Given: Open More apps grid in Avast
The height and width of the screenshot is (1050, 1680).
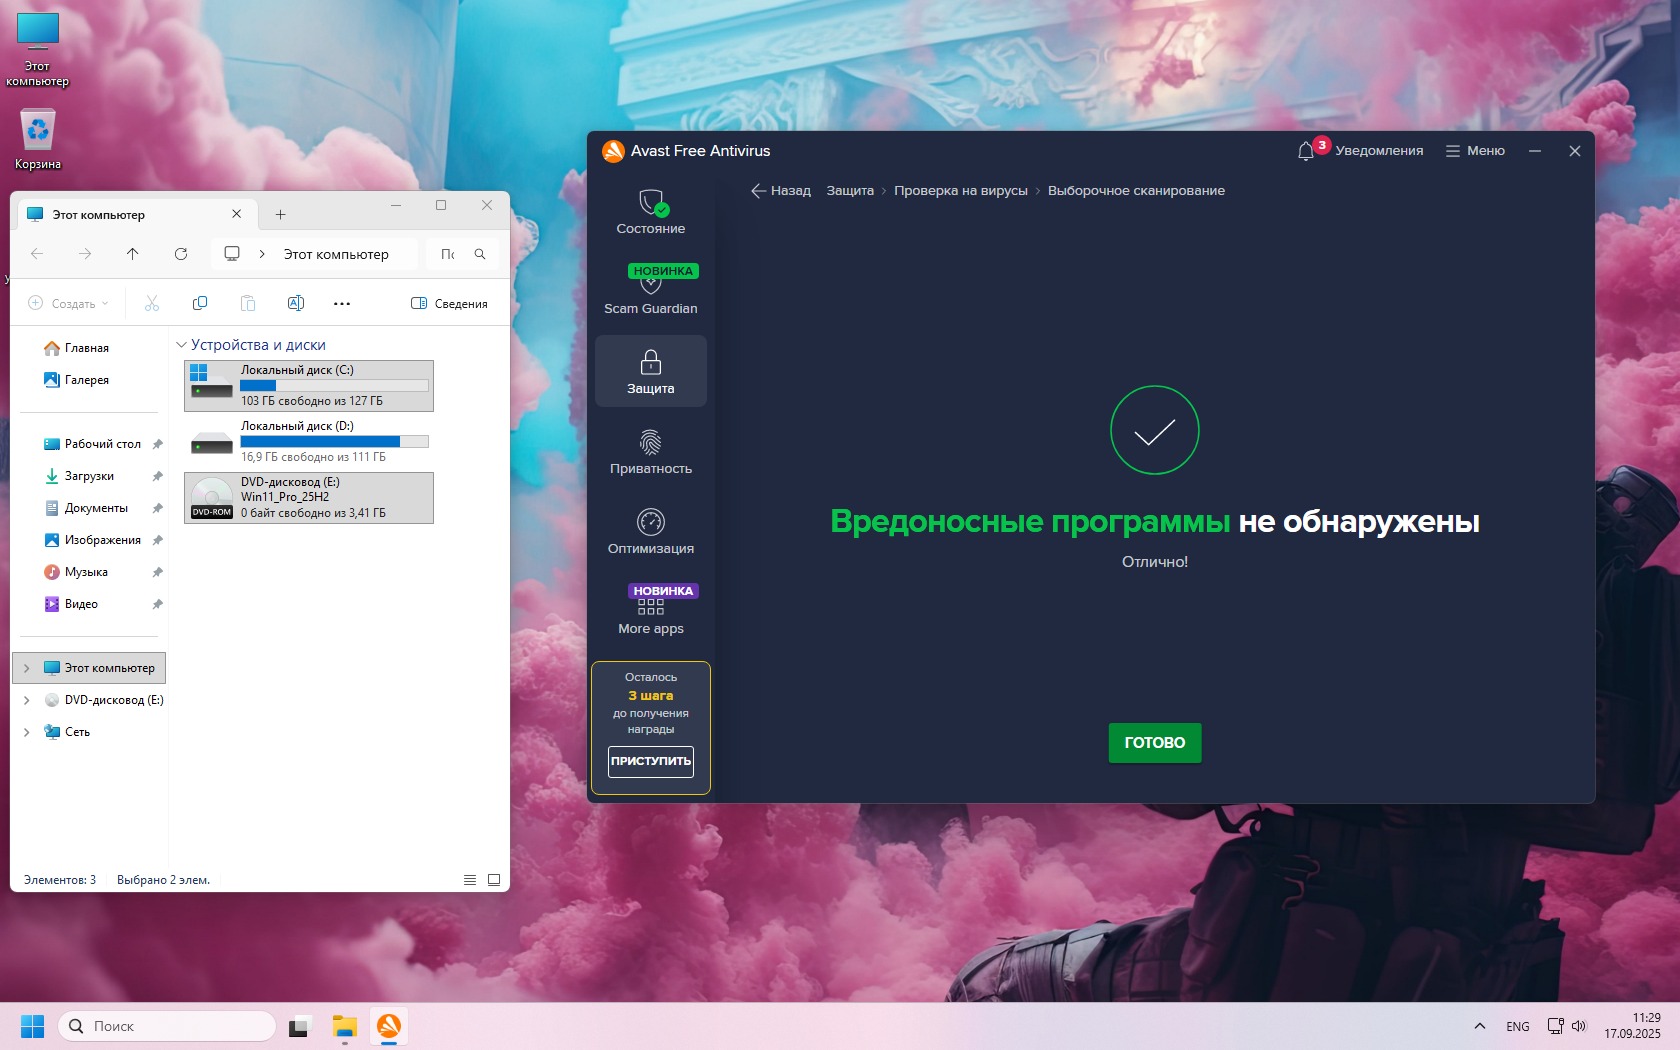Looking at the screenshot, I should point(651,611).
